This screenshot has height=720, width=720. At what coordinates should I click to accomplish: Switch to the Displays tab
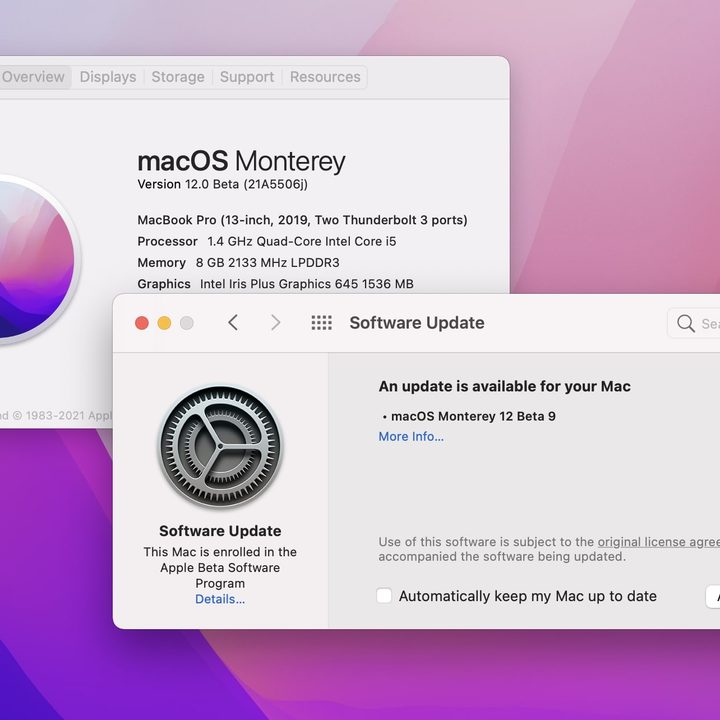pyautogui.click(x=108, y=77)
